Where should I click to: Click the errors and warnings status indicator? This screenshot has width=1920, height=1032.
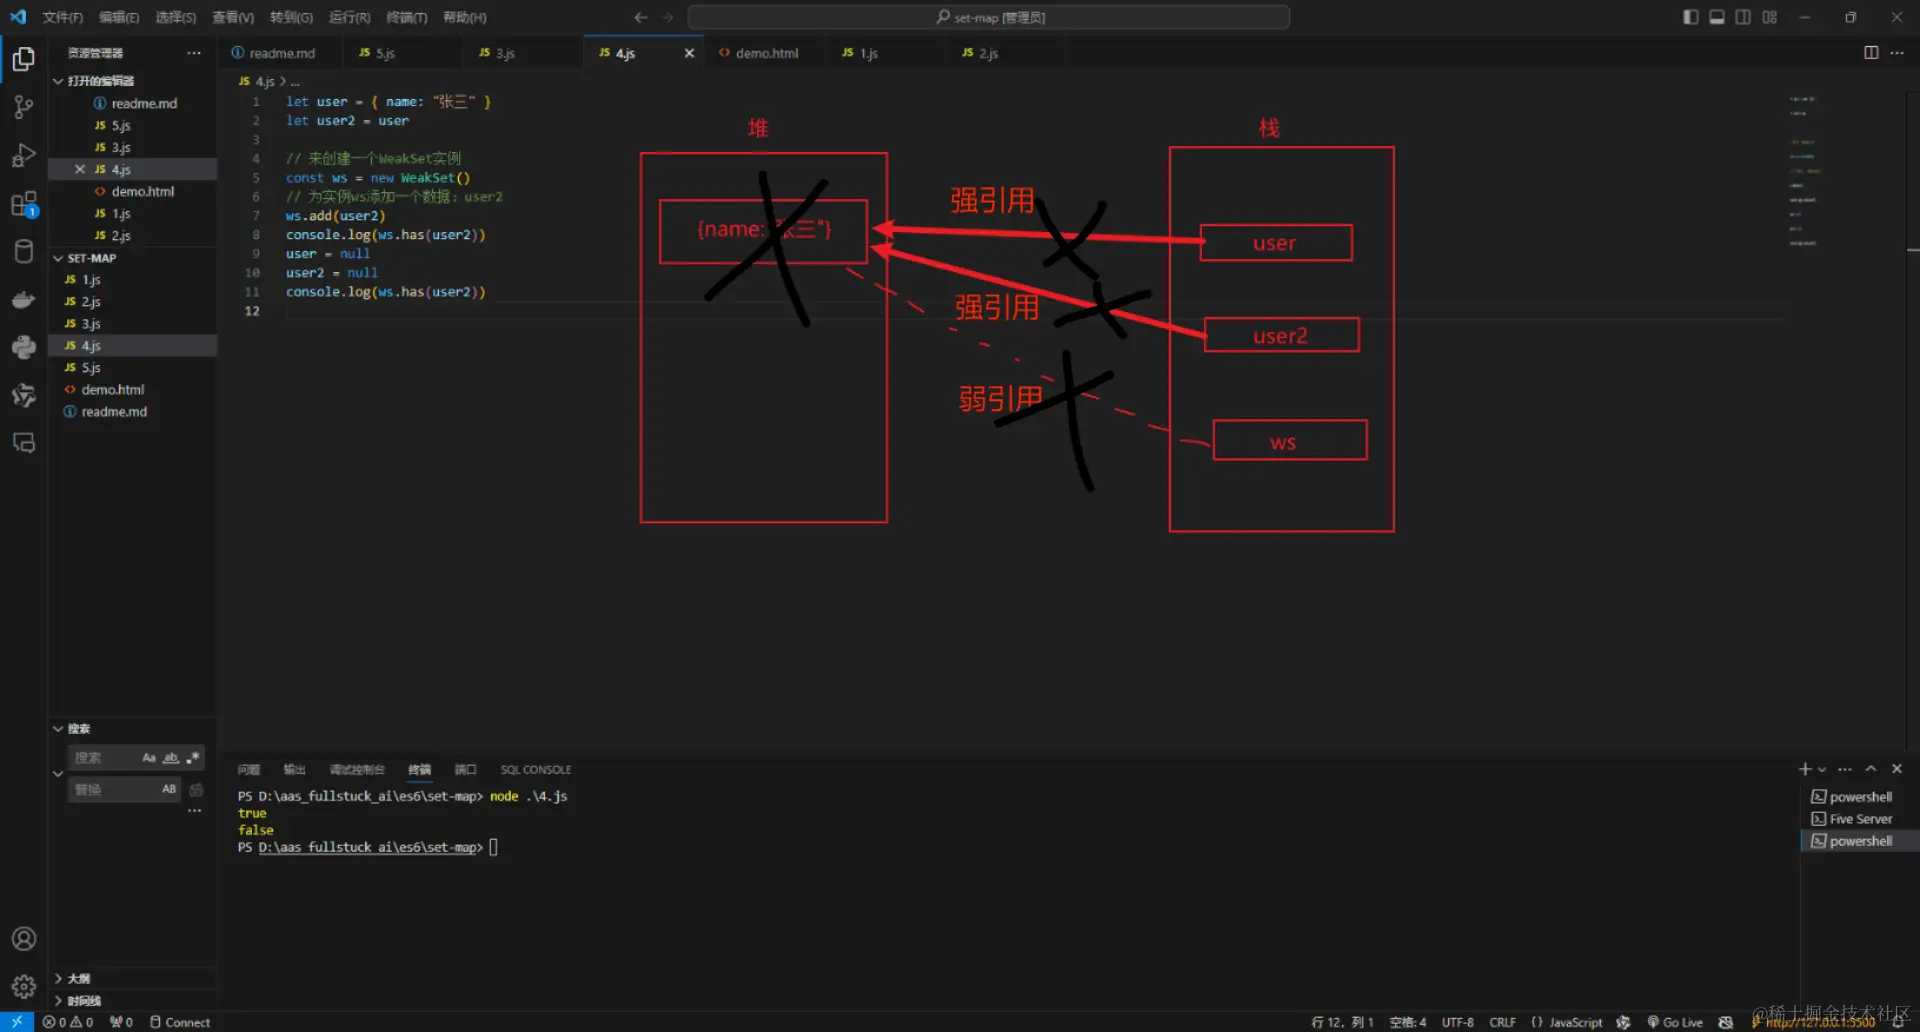[68, 1022]
